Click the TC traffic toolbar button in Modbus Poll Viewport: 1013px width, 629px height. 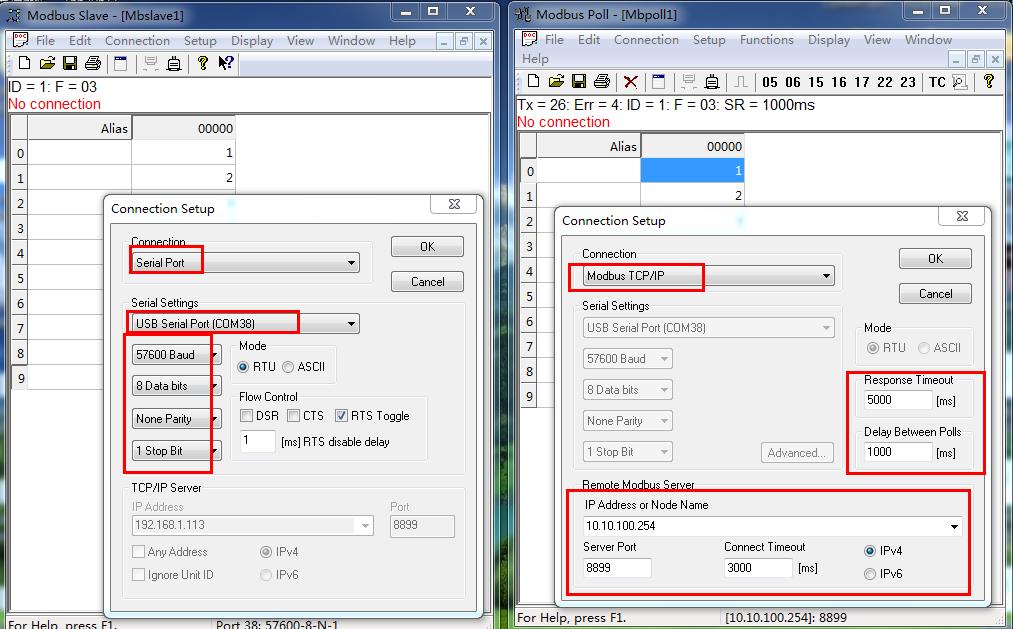(x=937, y=82)
